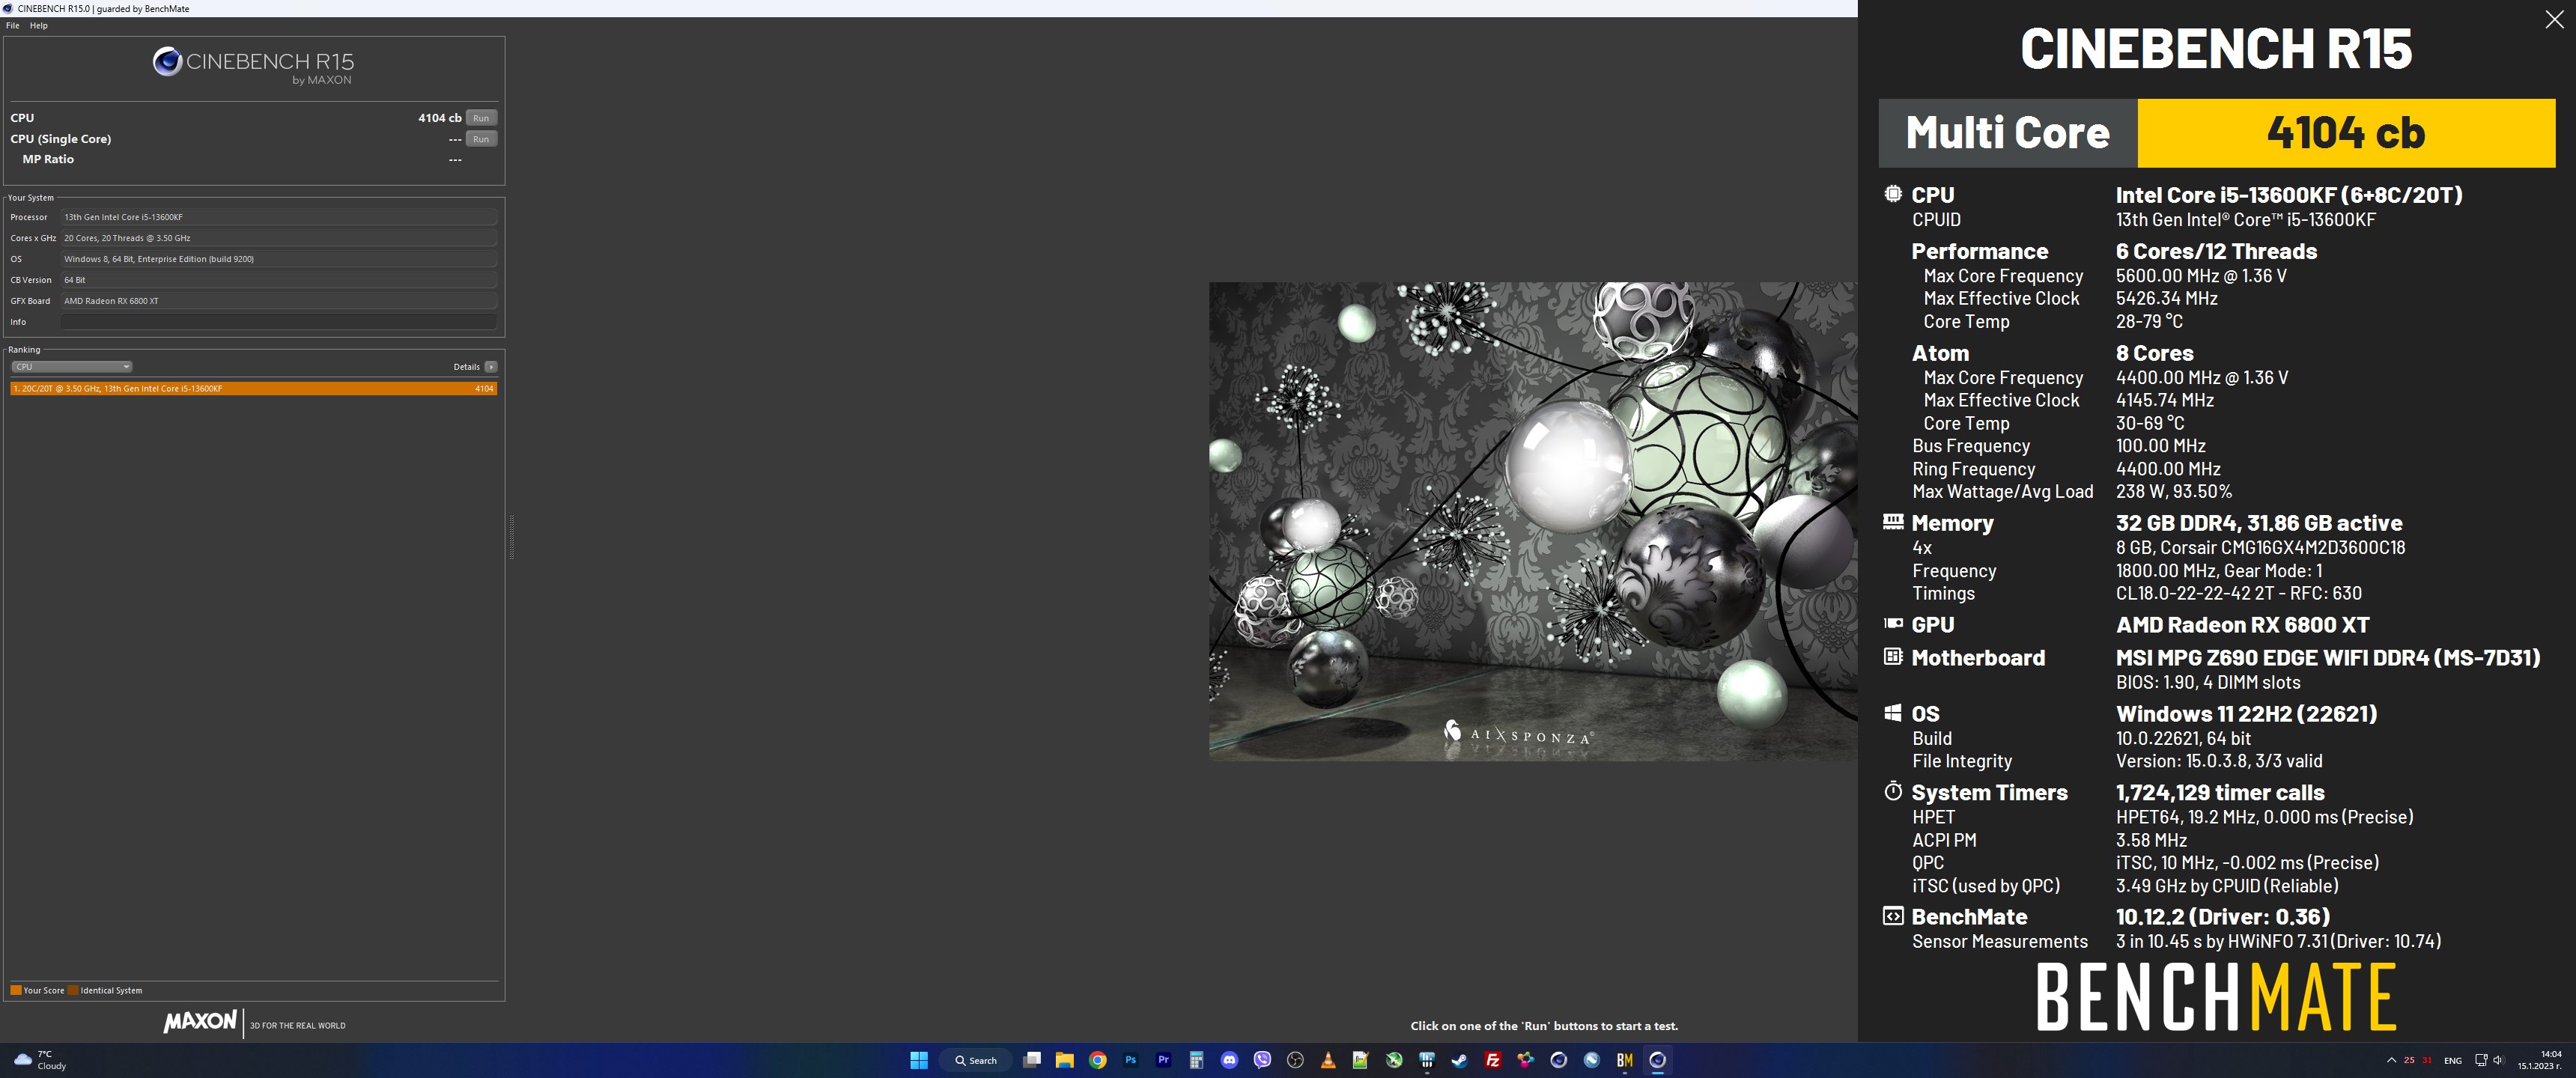Open OBS Studio from the taskbar

click(x=1296, y=1060)
